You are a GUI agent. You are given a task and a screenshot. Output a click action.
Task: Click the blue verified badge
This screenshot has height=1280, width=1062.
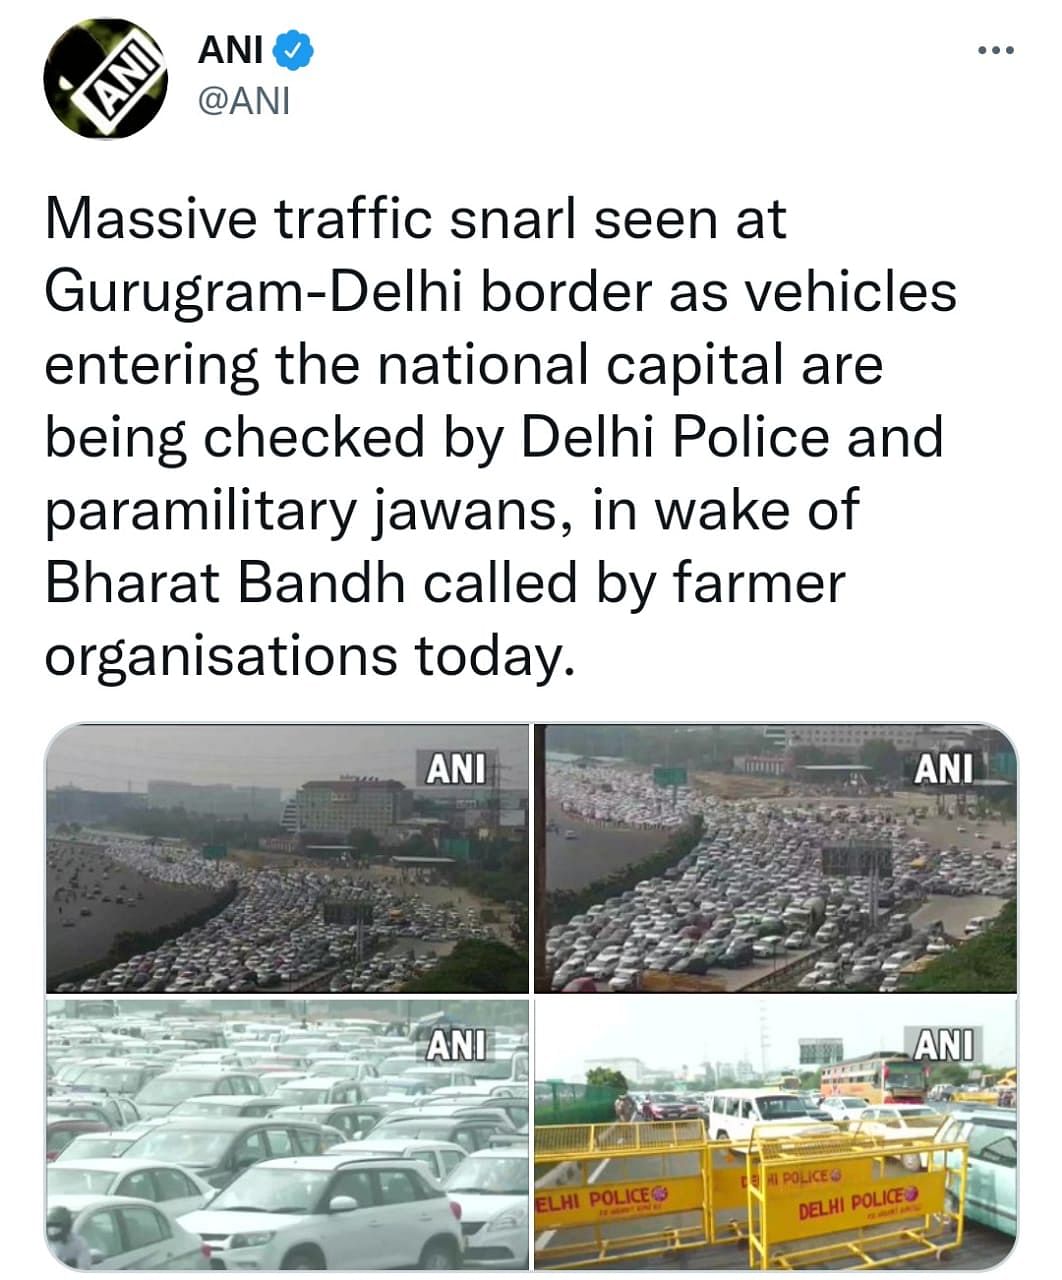pos(298,49)
